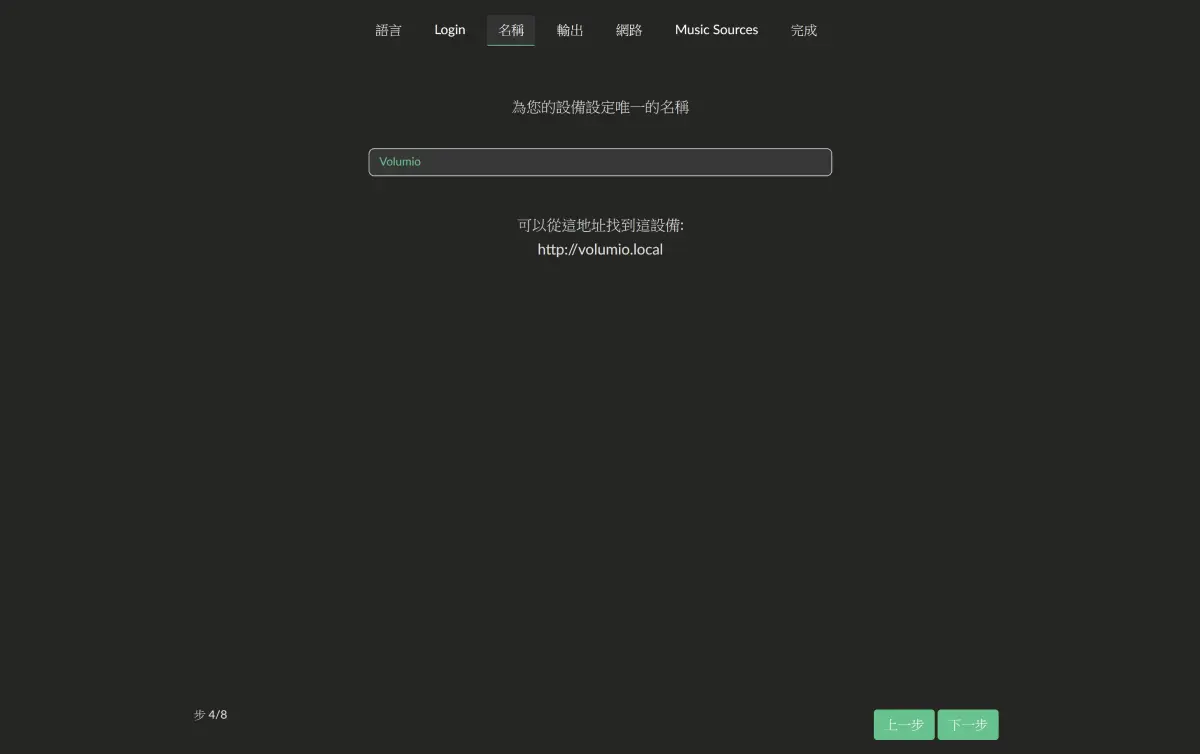Image resolution: width=1200 pixels, height=754 pixels.
Task: Click the device name field containing Volumio
Action: pyautogui.click(x=600, y=162)
